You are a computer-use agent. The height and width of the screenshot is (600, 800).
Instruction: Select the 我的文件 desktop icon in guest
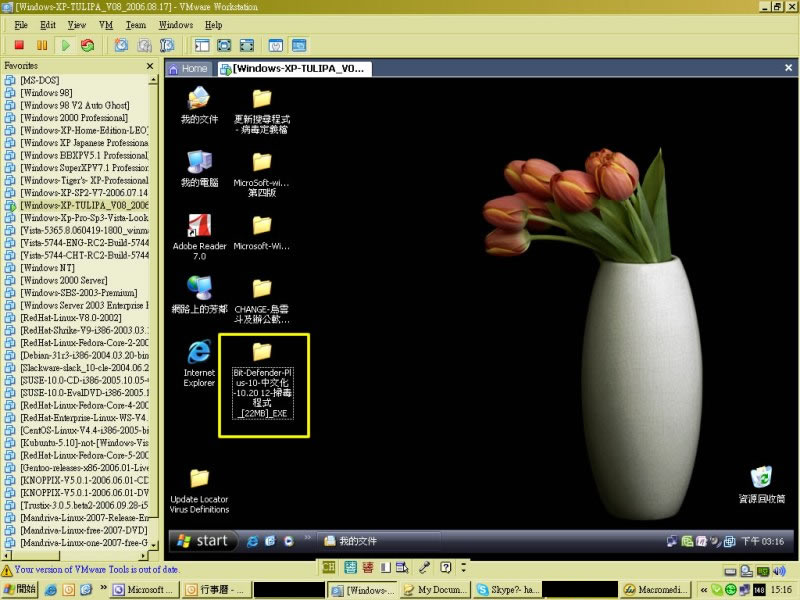(199, 105)
